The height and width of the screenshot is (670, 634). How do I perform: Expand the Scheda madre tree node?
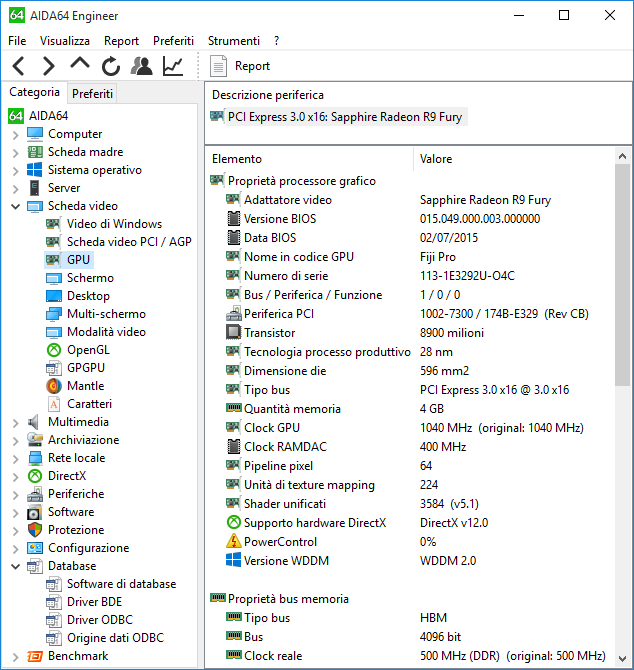(x=15, y=153)
